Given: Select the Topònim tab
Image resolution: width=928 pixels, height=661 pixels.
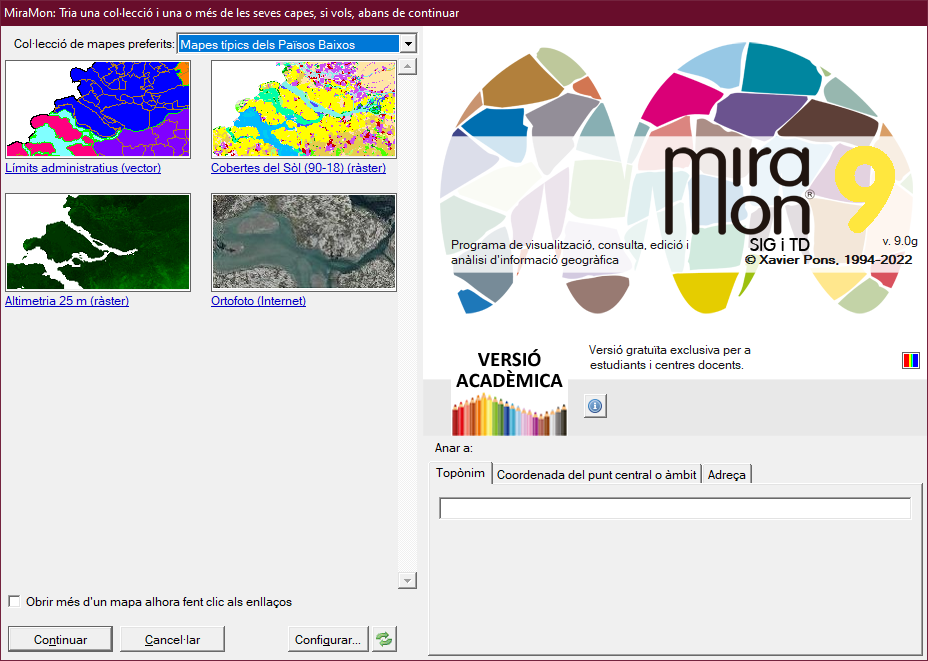Looking at the screenshot, I should [x=460, y=473].
